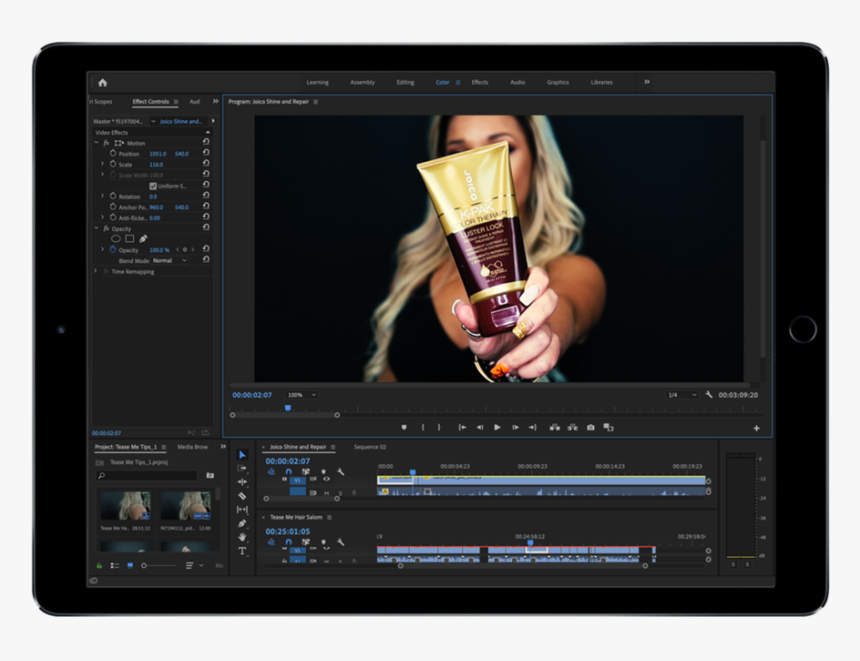
Task: Toggle animation stopwatch for Rotation
Action: (x=113, y=196)
